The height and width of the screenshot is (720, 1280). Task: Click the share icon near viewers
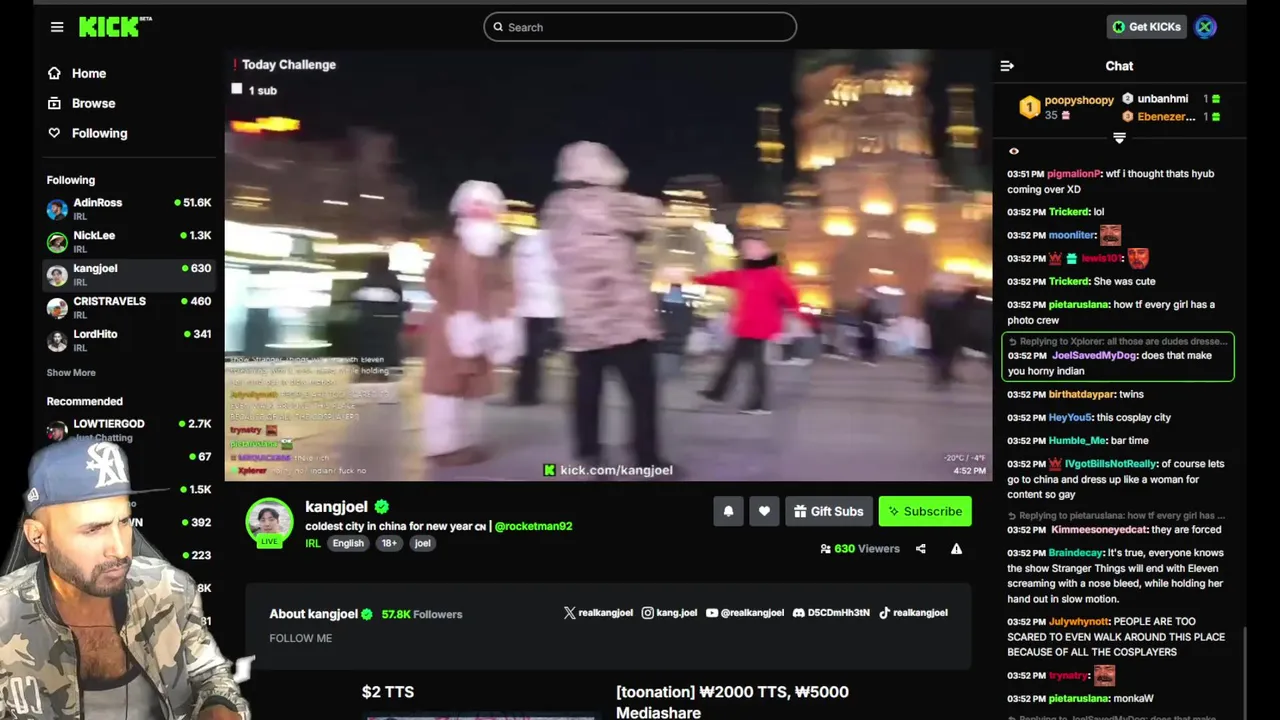[920, 548]
